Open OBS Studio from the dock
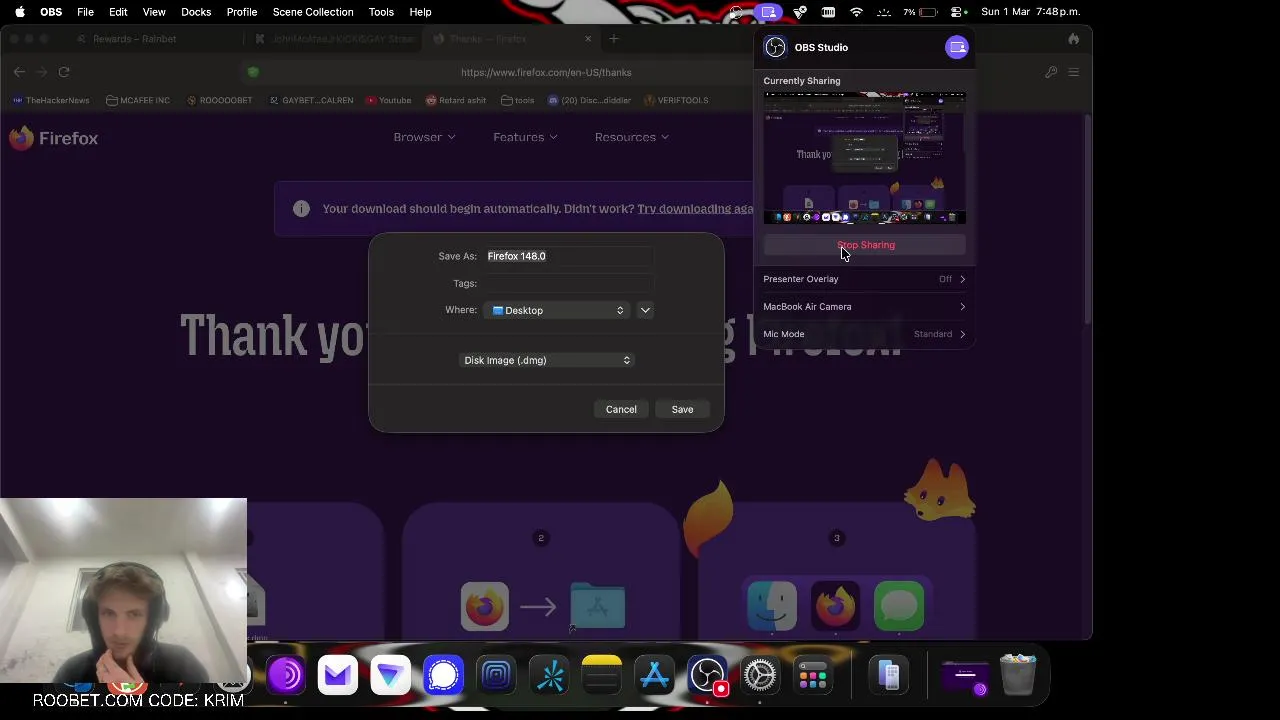Viewport: 1280px width, 720px height. click(x=707, y=676)
